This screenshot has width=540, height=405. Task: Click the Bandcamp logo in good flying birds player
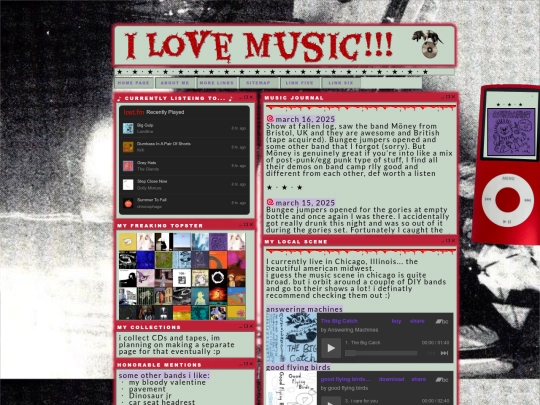(x=442, y=380)
